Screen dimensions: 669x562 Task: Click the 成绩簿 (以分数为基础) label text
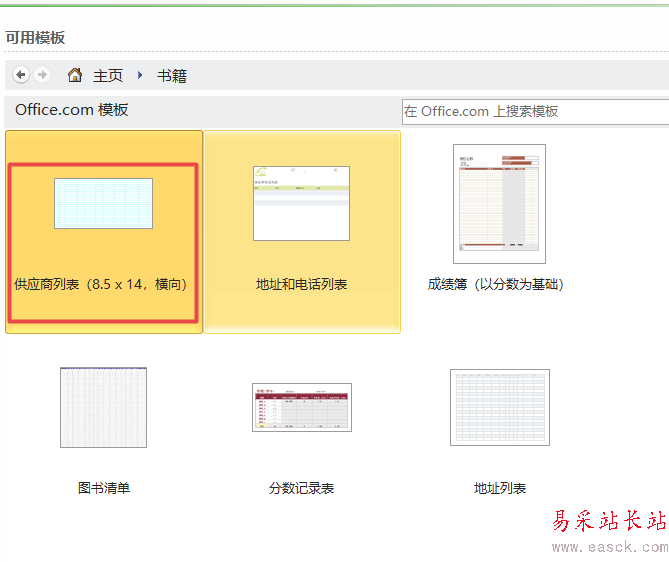[496, 285]
